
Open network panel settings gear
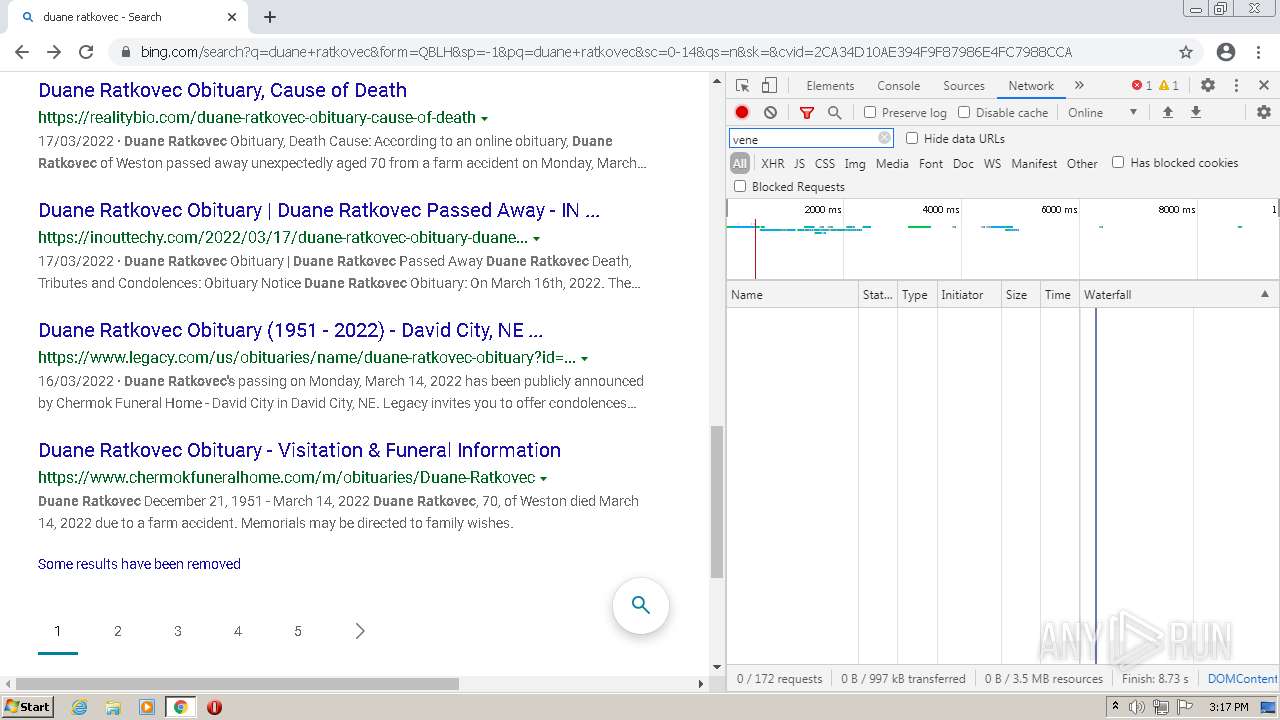point(1264,113)
